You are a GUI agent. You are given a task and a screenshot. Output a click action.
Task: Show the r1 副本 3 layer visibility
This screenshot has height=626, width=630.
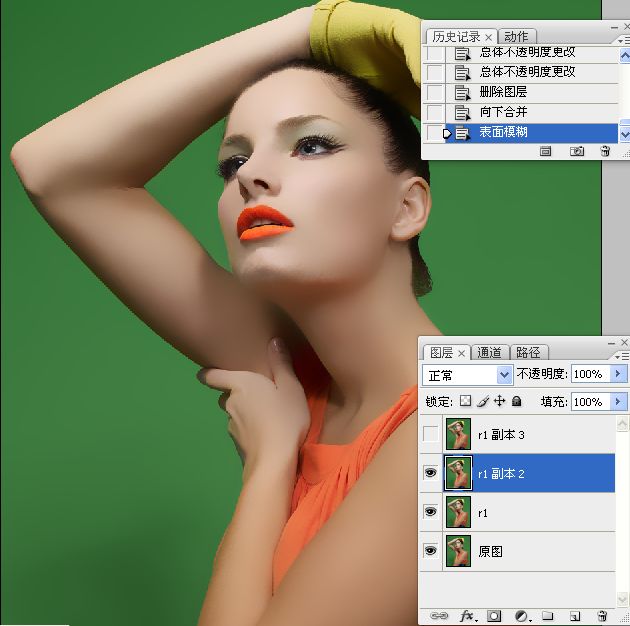pos(430,434)
